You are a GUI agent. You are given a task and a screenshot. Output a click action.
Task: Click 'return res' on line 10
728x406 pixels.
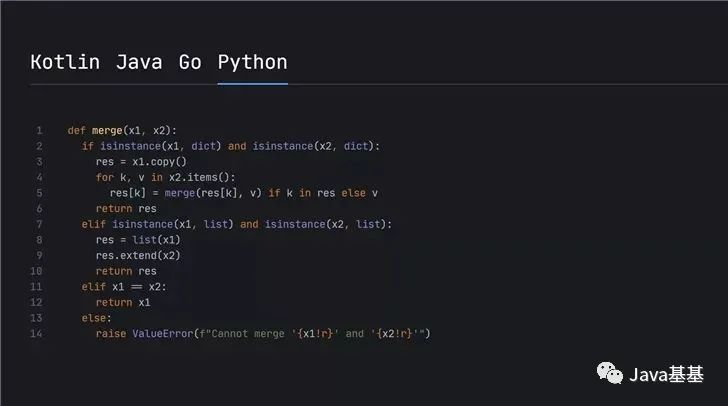point(126,271)
